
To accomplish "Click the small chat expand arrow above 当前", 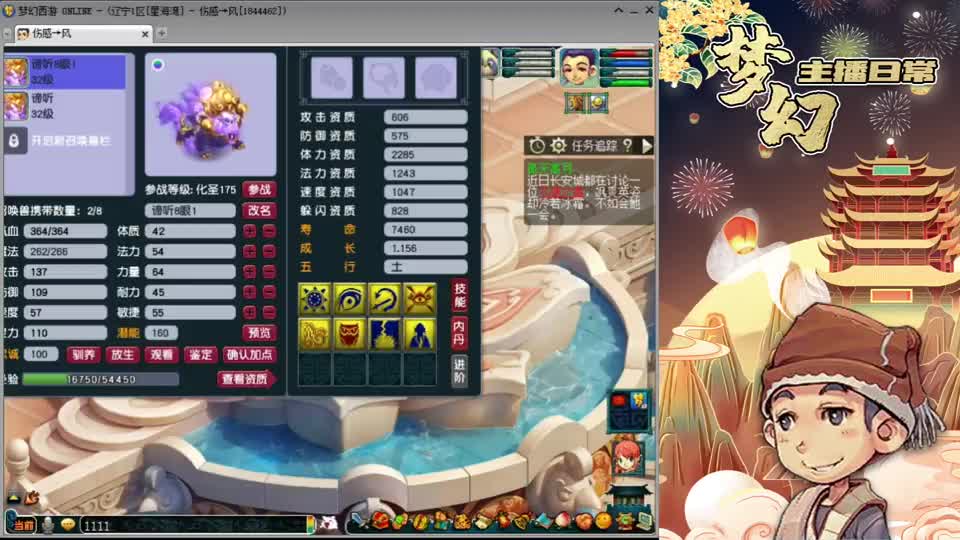I will click(13, 499).
